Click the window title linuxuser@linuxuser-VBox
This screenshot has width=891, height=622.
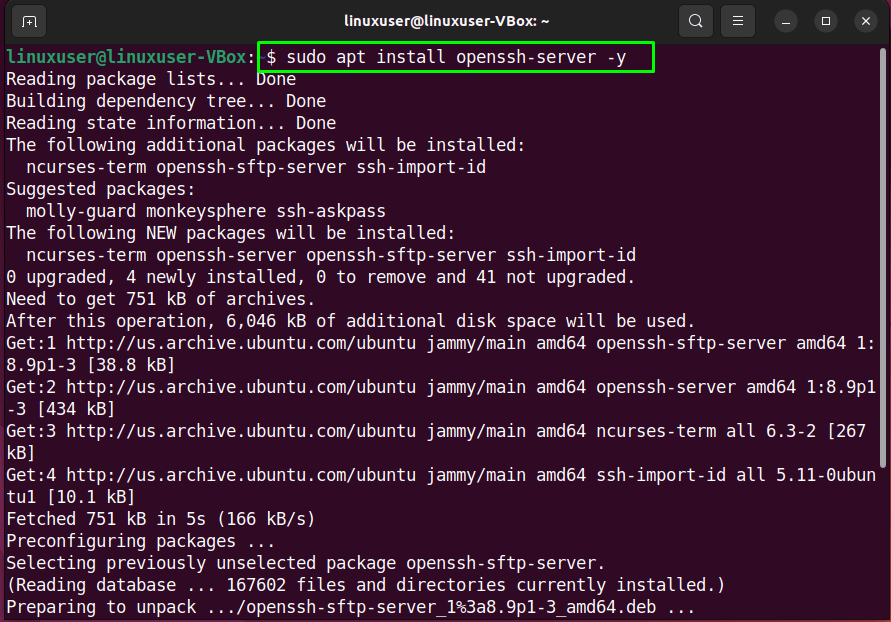[447, 22]
